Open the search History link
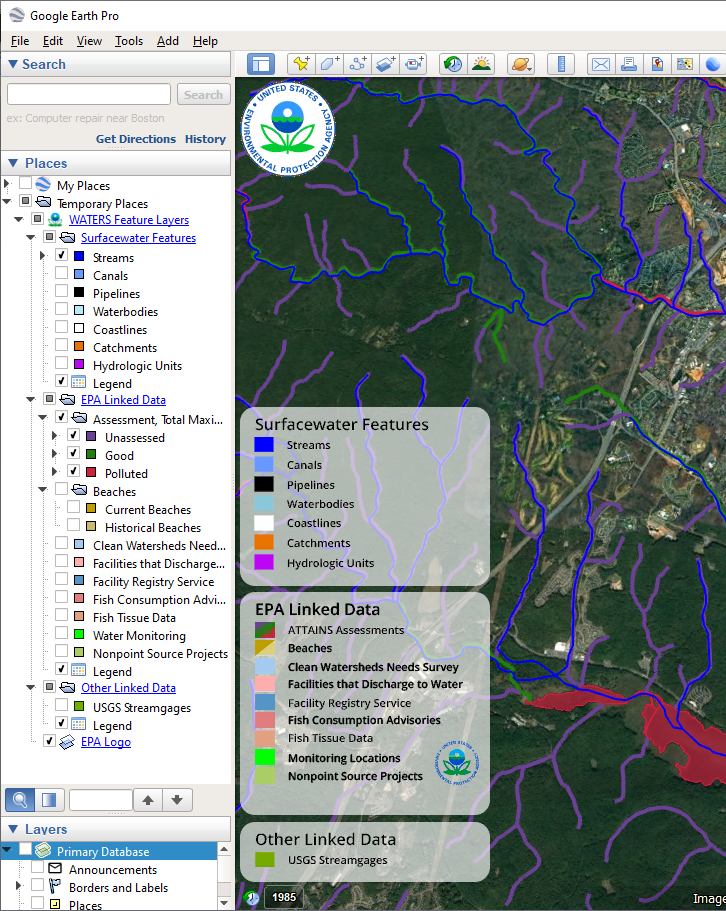Screen dimensions: 726x911 click(206, 139)
